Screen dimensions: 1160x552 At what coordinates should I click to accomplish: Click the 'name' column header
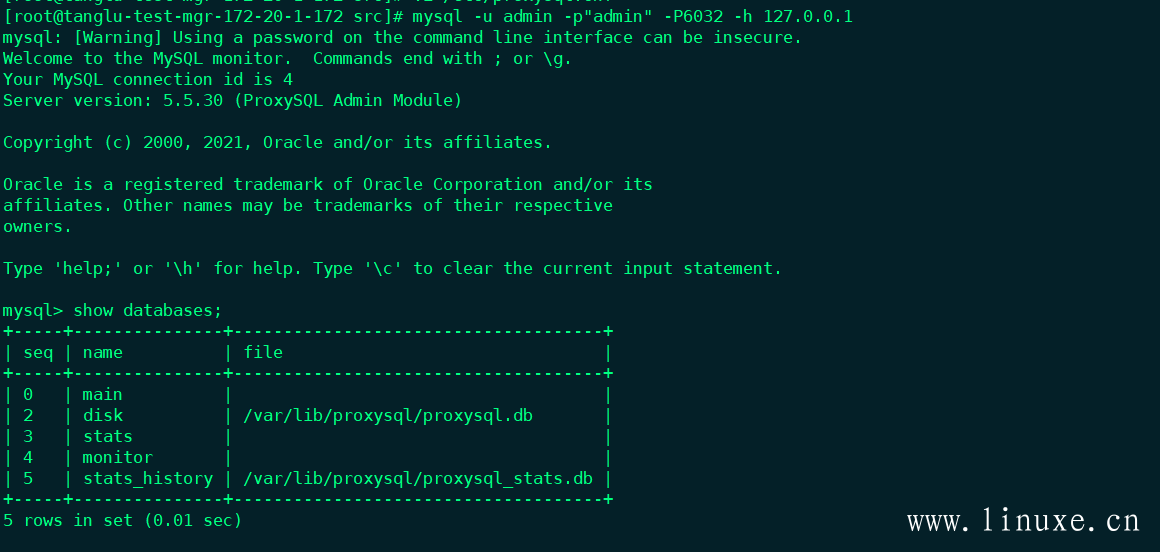102,352
